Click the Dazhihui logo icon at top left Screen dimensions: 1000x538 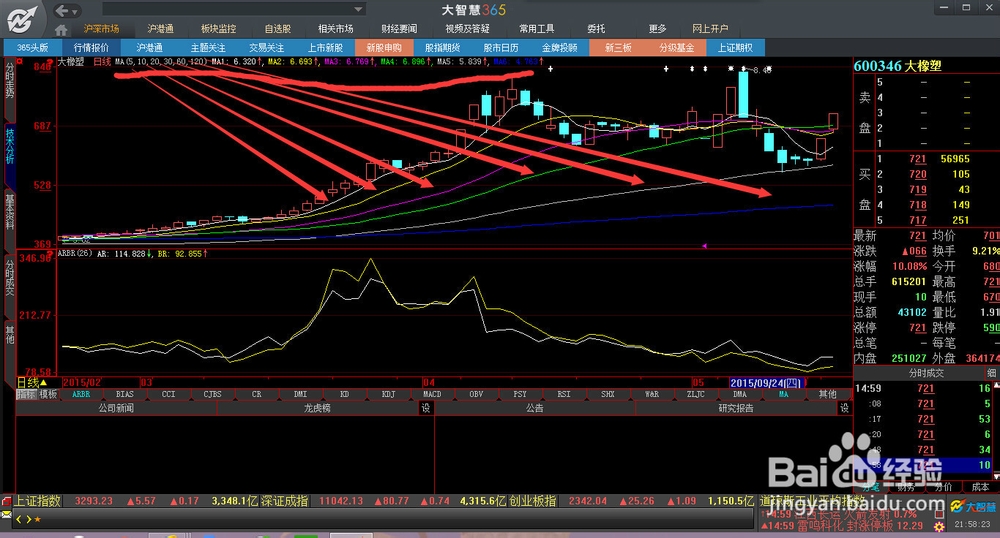pyautogui.click(x=23, y=20)
